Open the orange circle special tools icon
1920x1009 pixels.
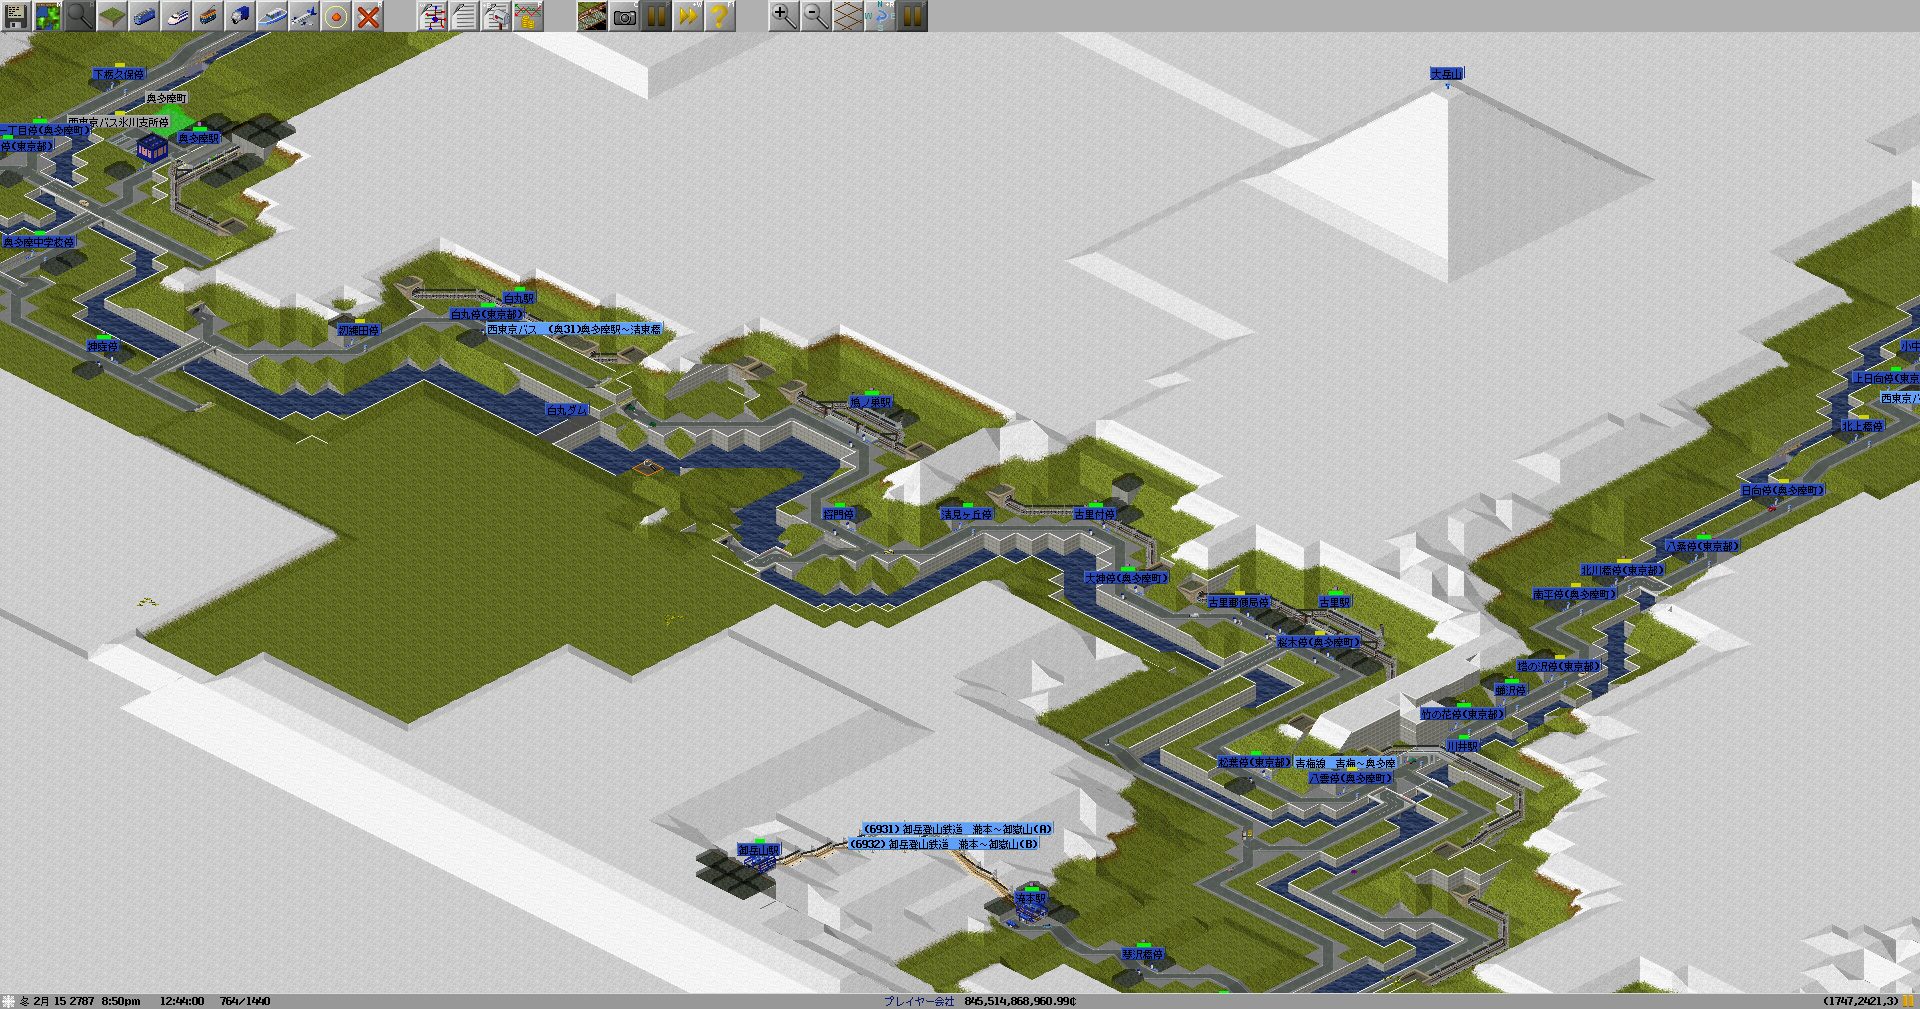pos(336,16)
